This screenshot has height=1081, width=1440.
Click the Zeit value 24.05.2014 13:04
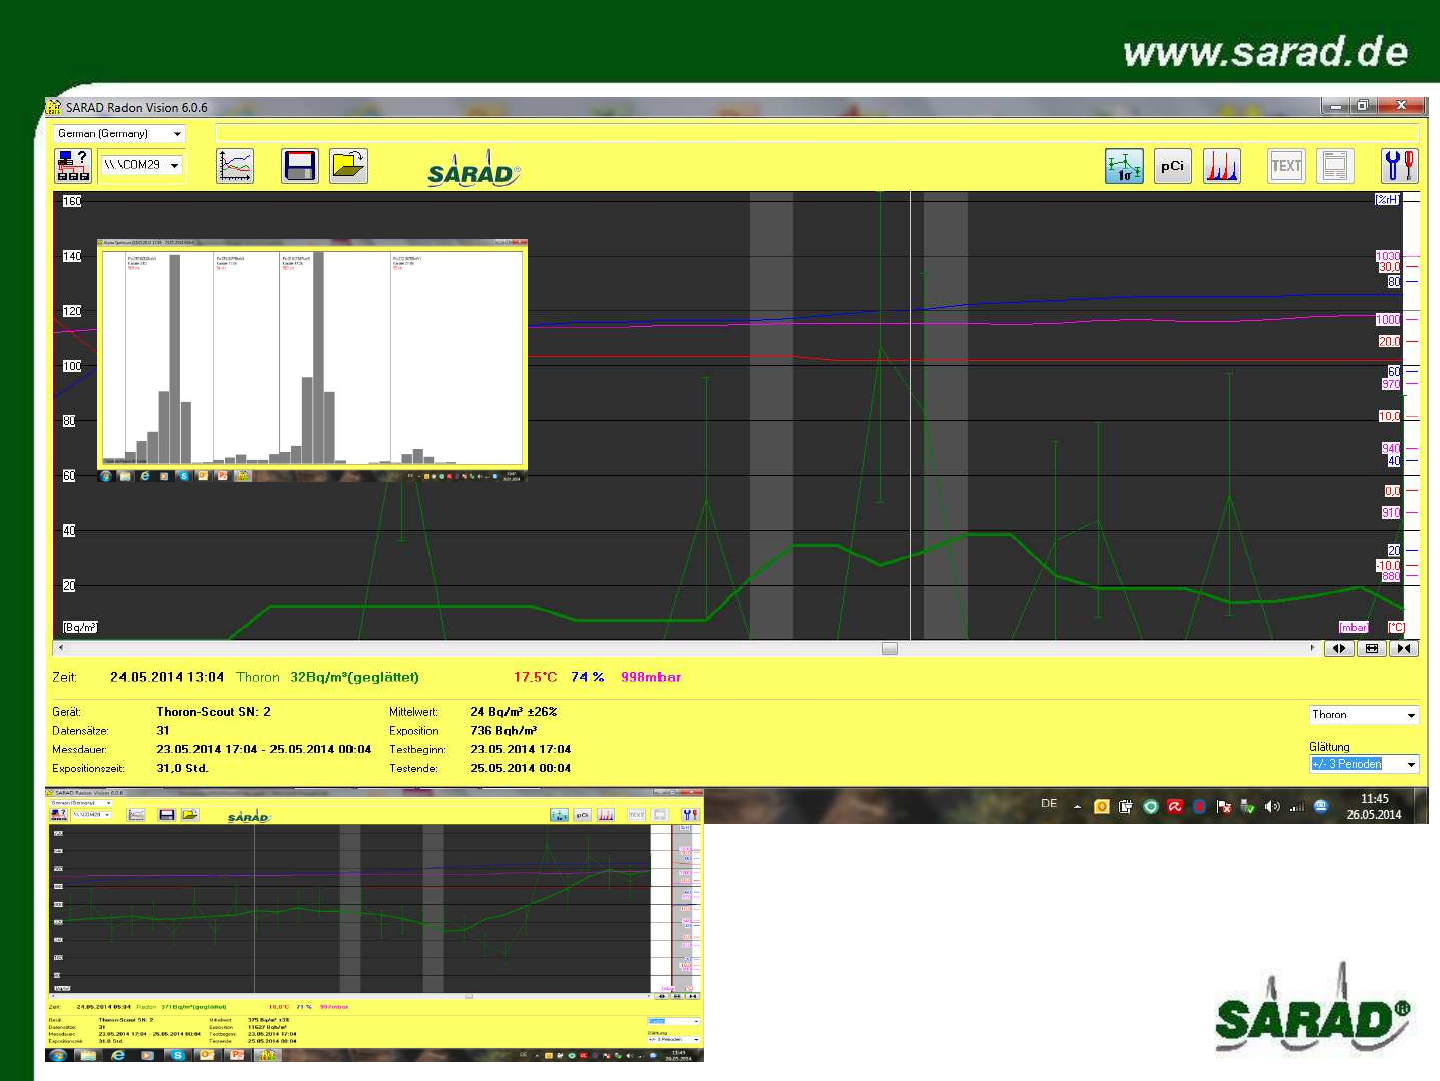pos(167,677)
